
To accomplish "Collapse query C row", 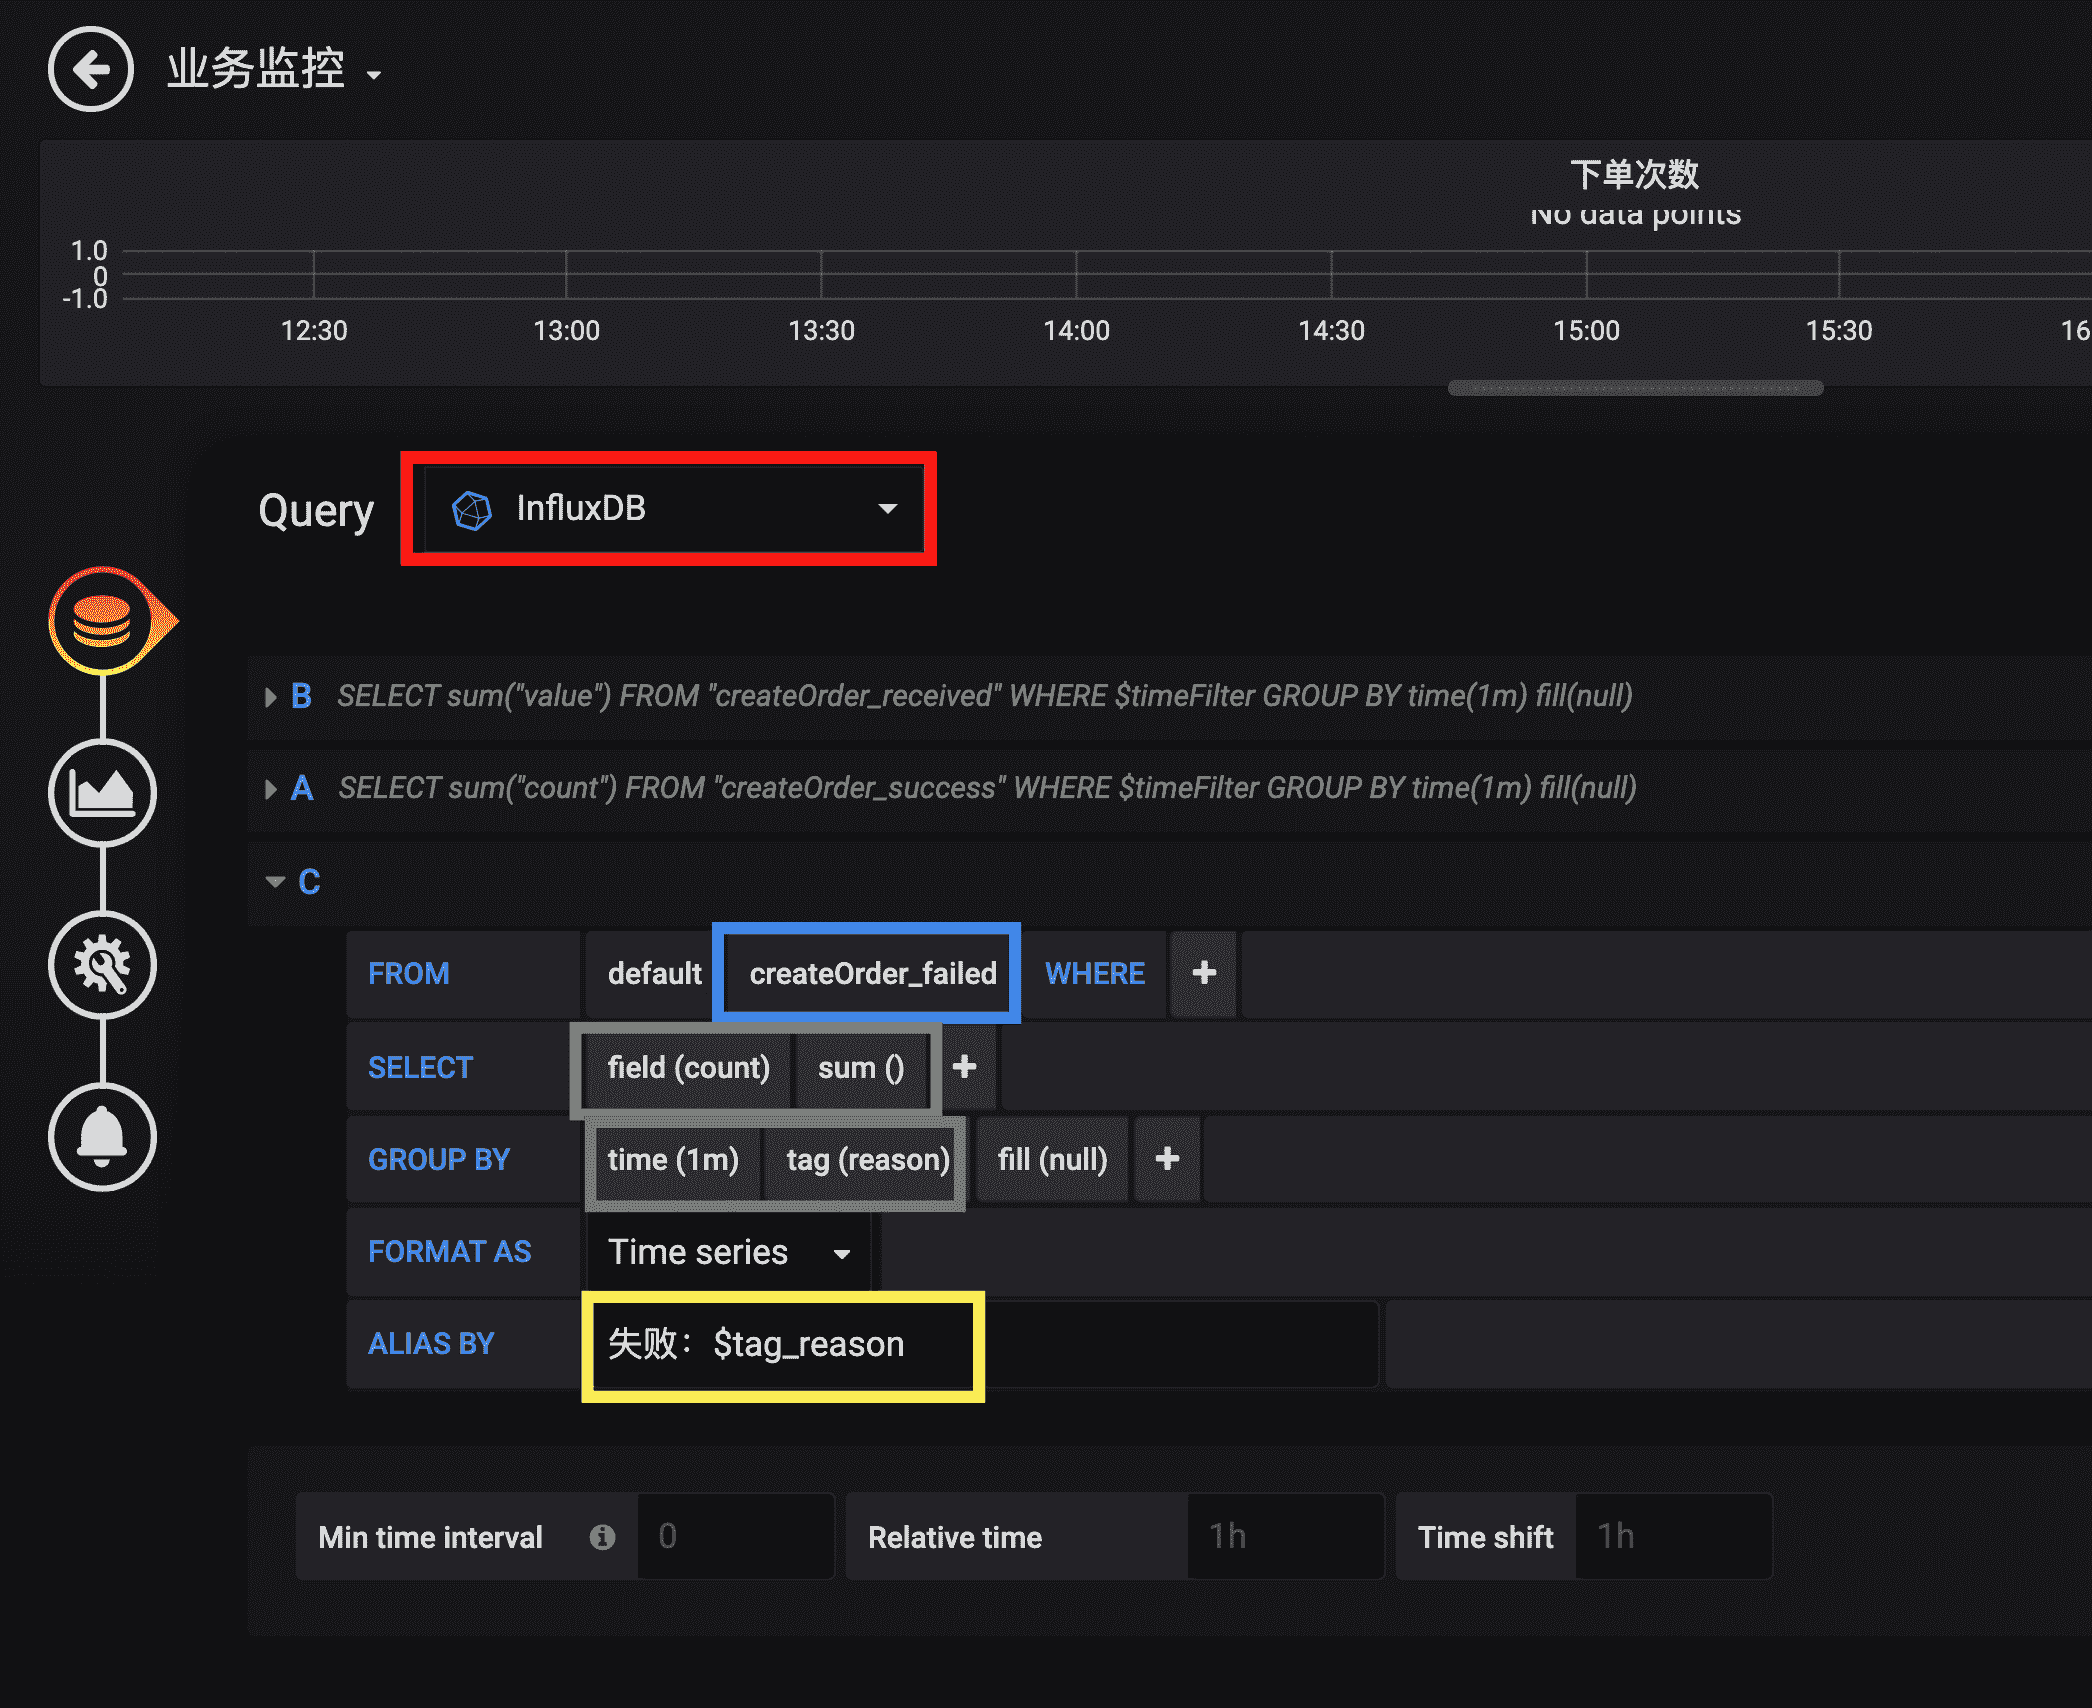I will (x=275, y=882).
